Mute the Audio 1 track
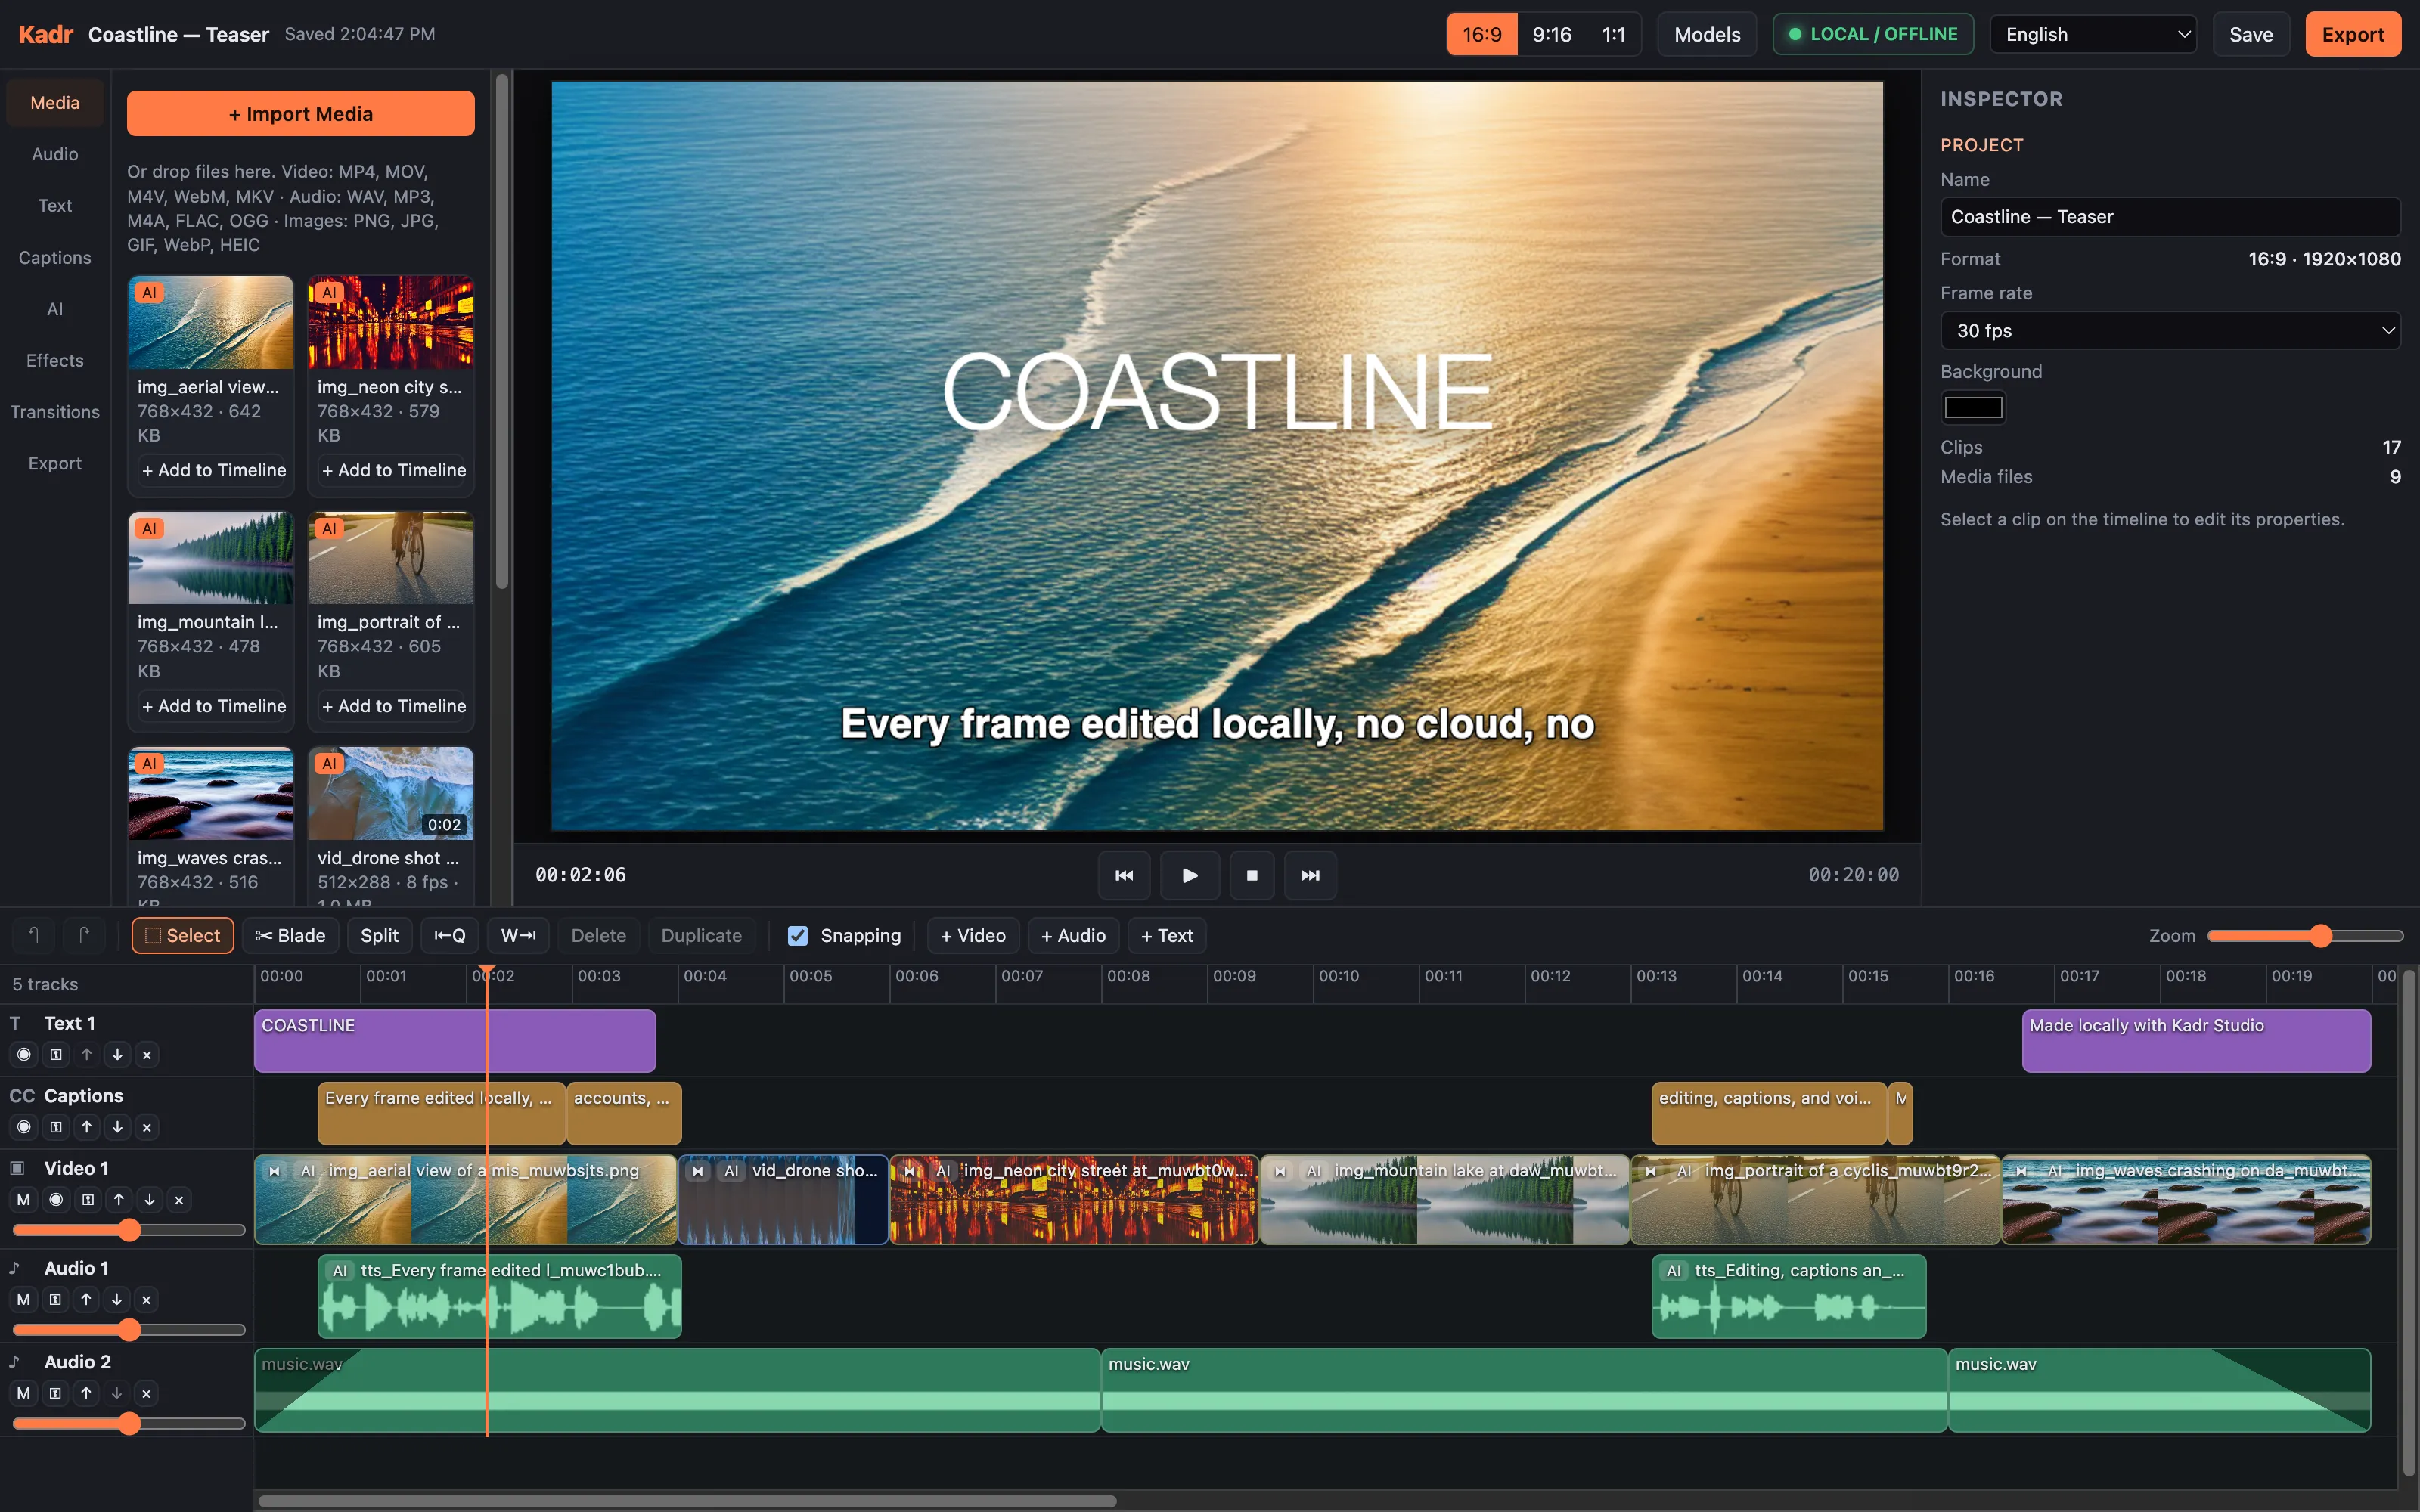2420x1512 pixels. (x=24, y=1299)
